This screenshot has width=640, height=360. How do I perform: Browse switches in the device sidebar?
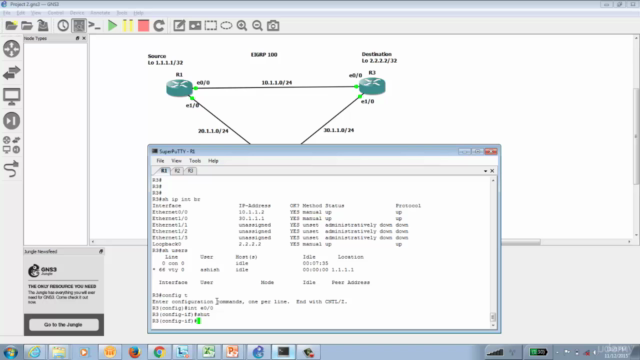[11, 73]
